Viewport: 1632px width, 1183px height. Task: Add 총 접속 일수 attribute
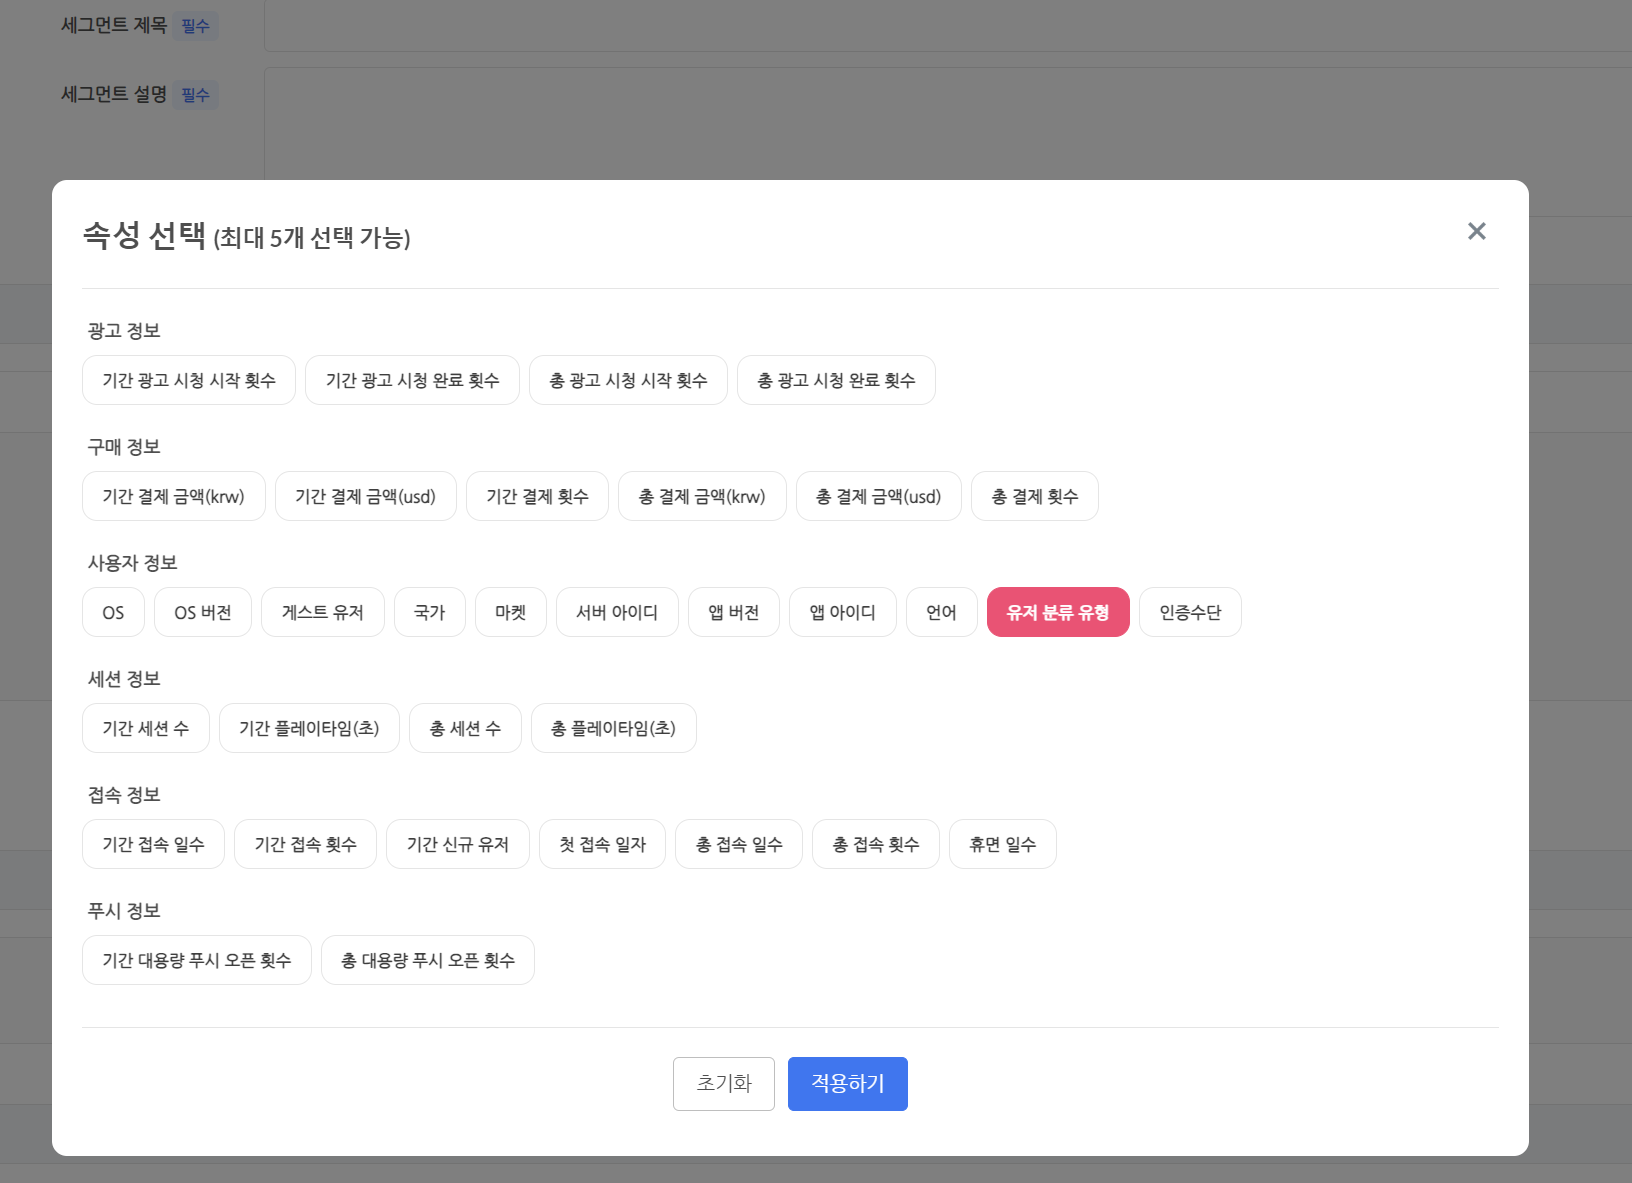click(x=739, y=844)
